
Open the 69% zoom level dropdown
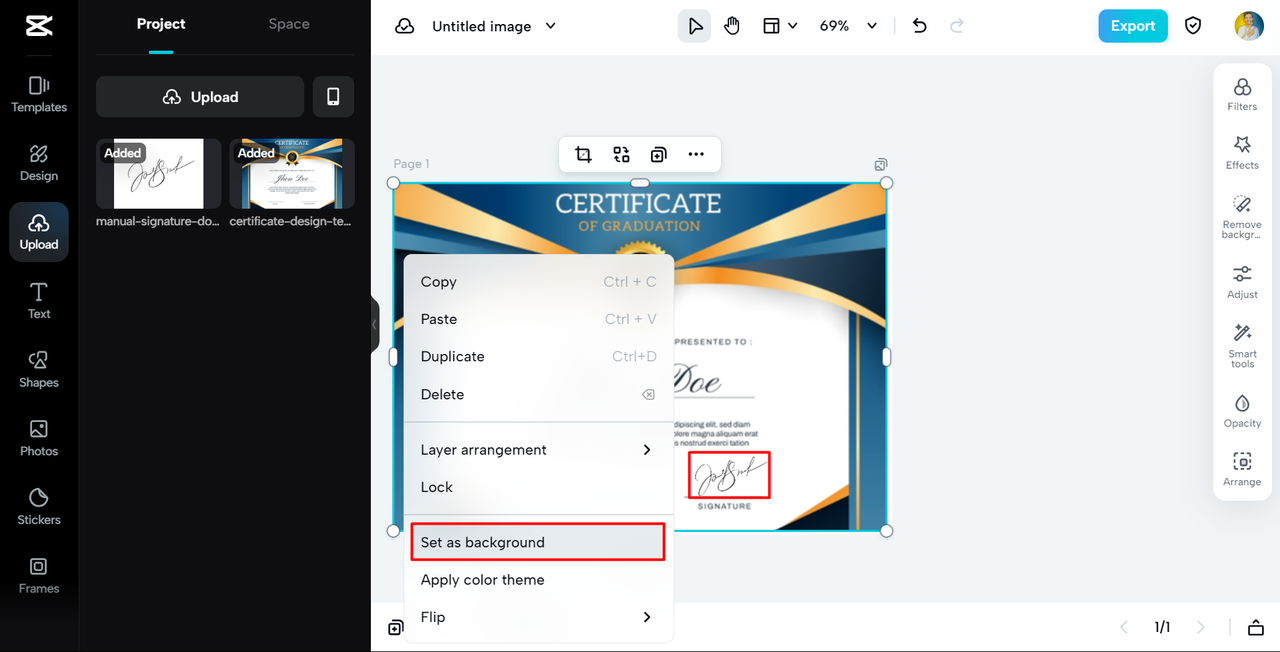tap(848, 26)
